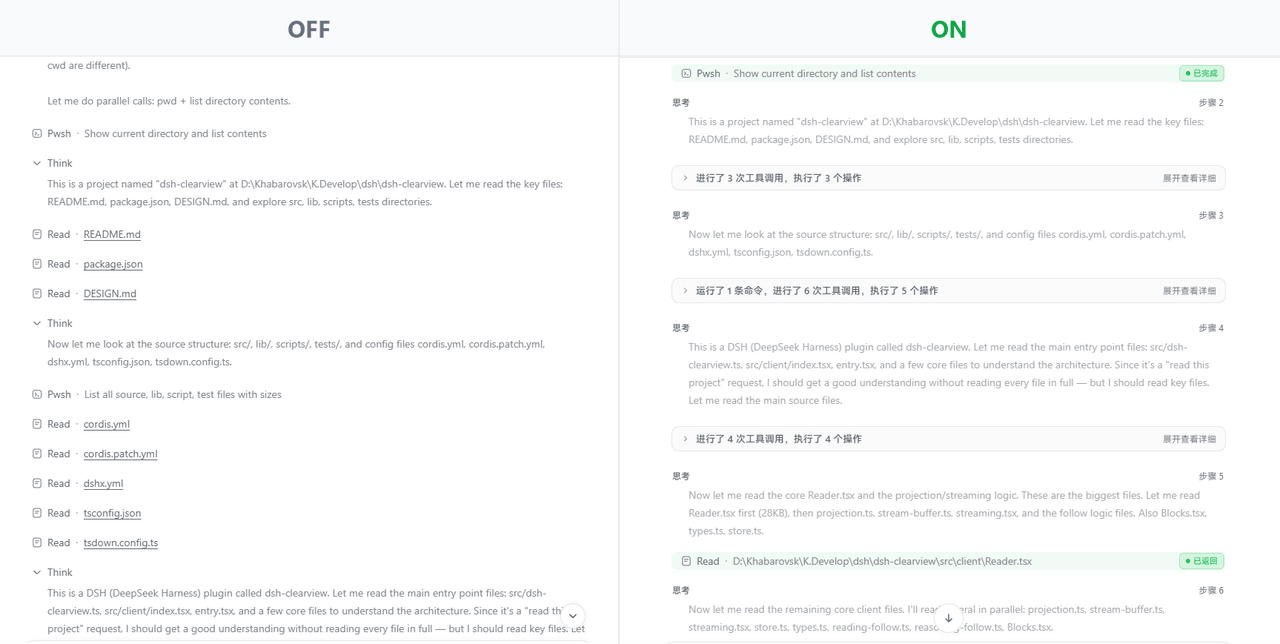Open the cordis.patch.yml link
This screenshot has width=1280, height=644.
[120, 454]
